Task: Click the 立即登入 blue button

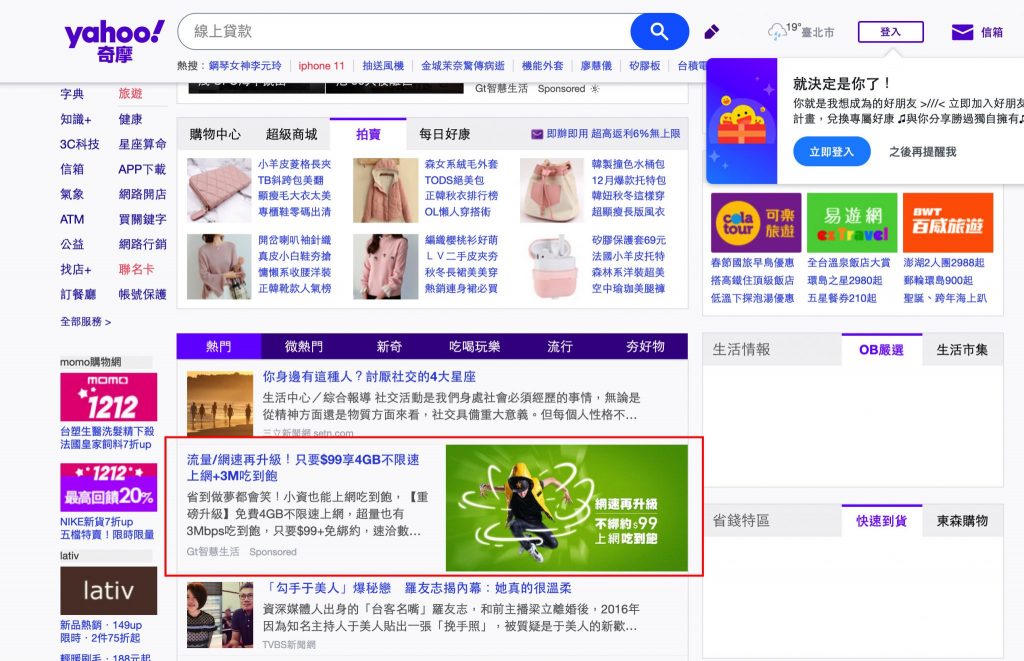Action: [831, 152]
